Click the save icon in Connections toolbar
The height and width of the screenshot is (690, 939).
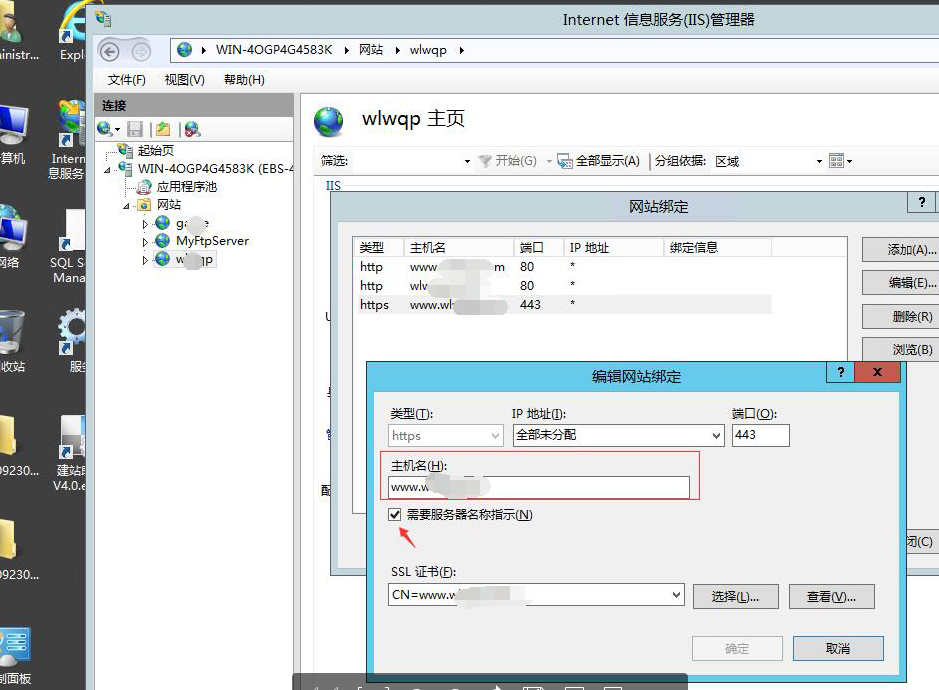[x=135, y=129]
